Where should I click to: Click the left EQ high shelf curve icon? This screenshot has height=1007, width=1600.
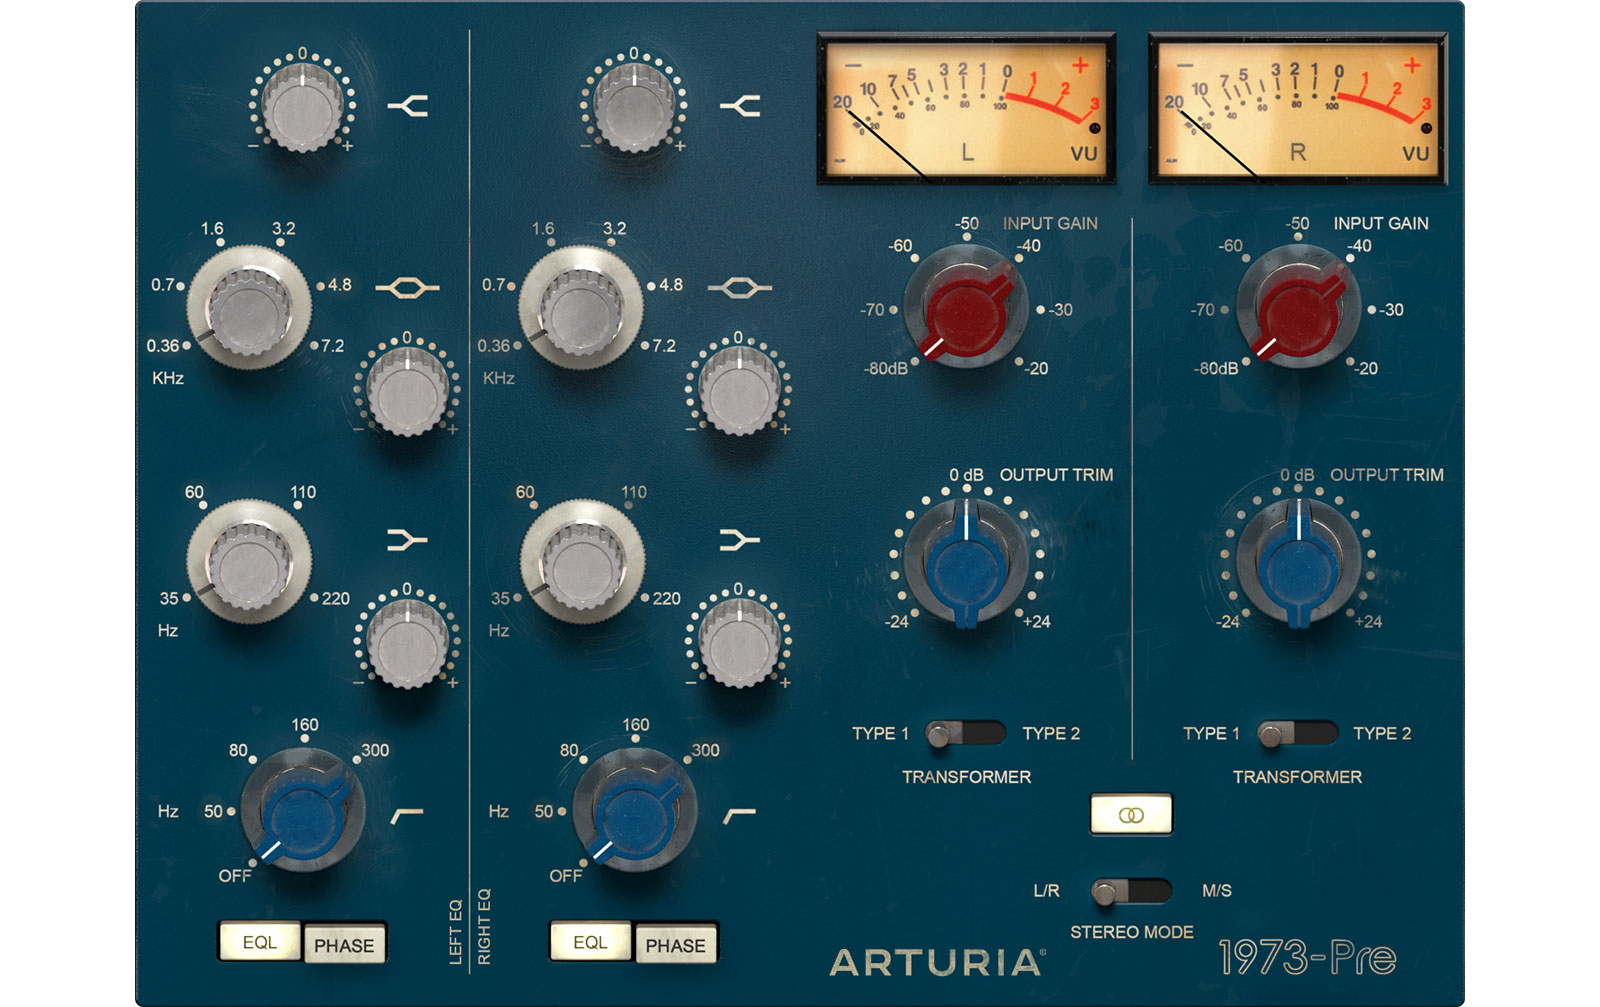[408, 106]
